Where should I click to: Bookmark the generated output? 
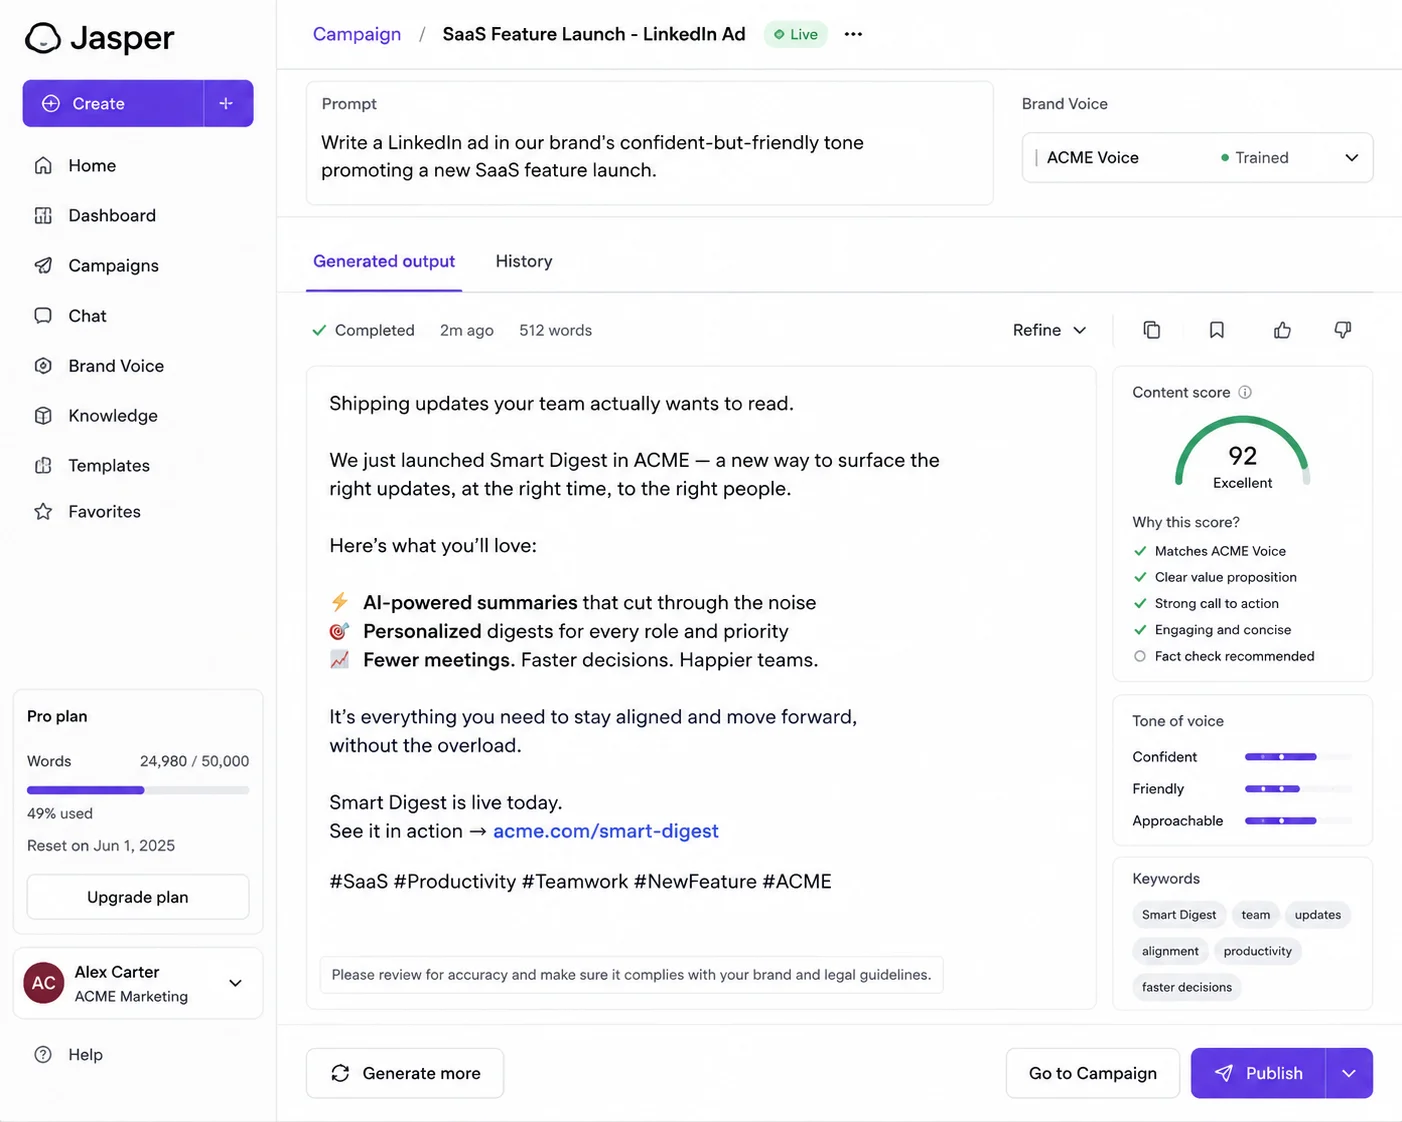(x=1217, y=330)
